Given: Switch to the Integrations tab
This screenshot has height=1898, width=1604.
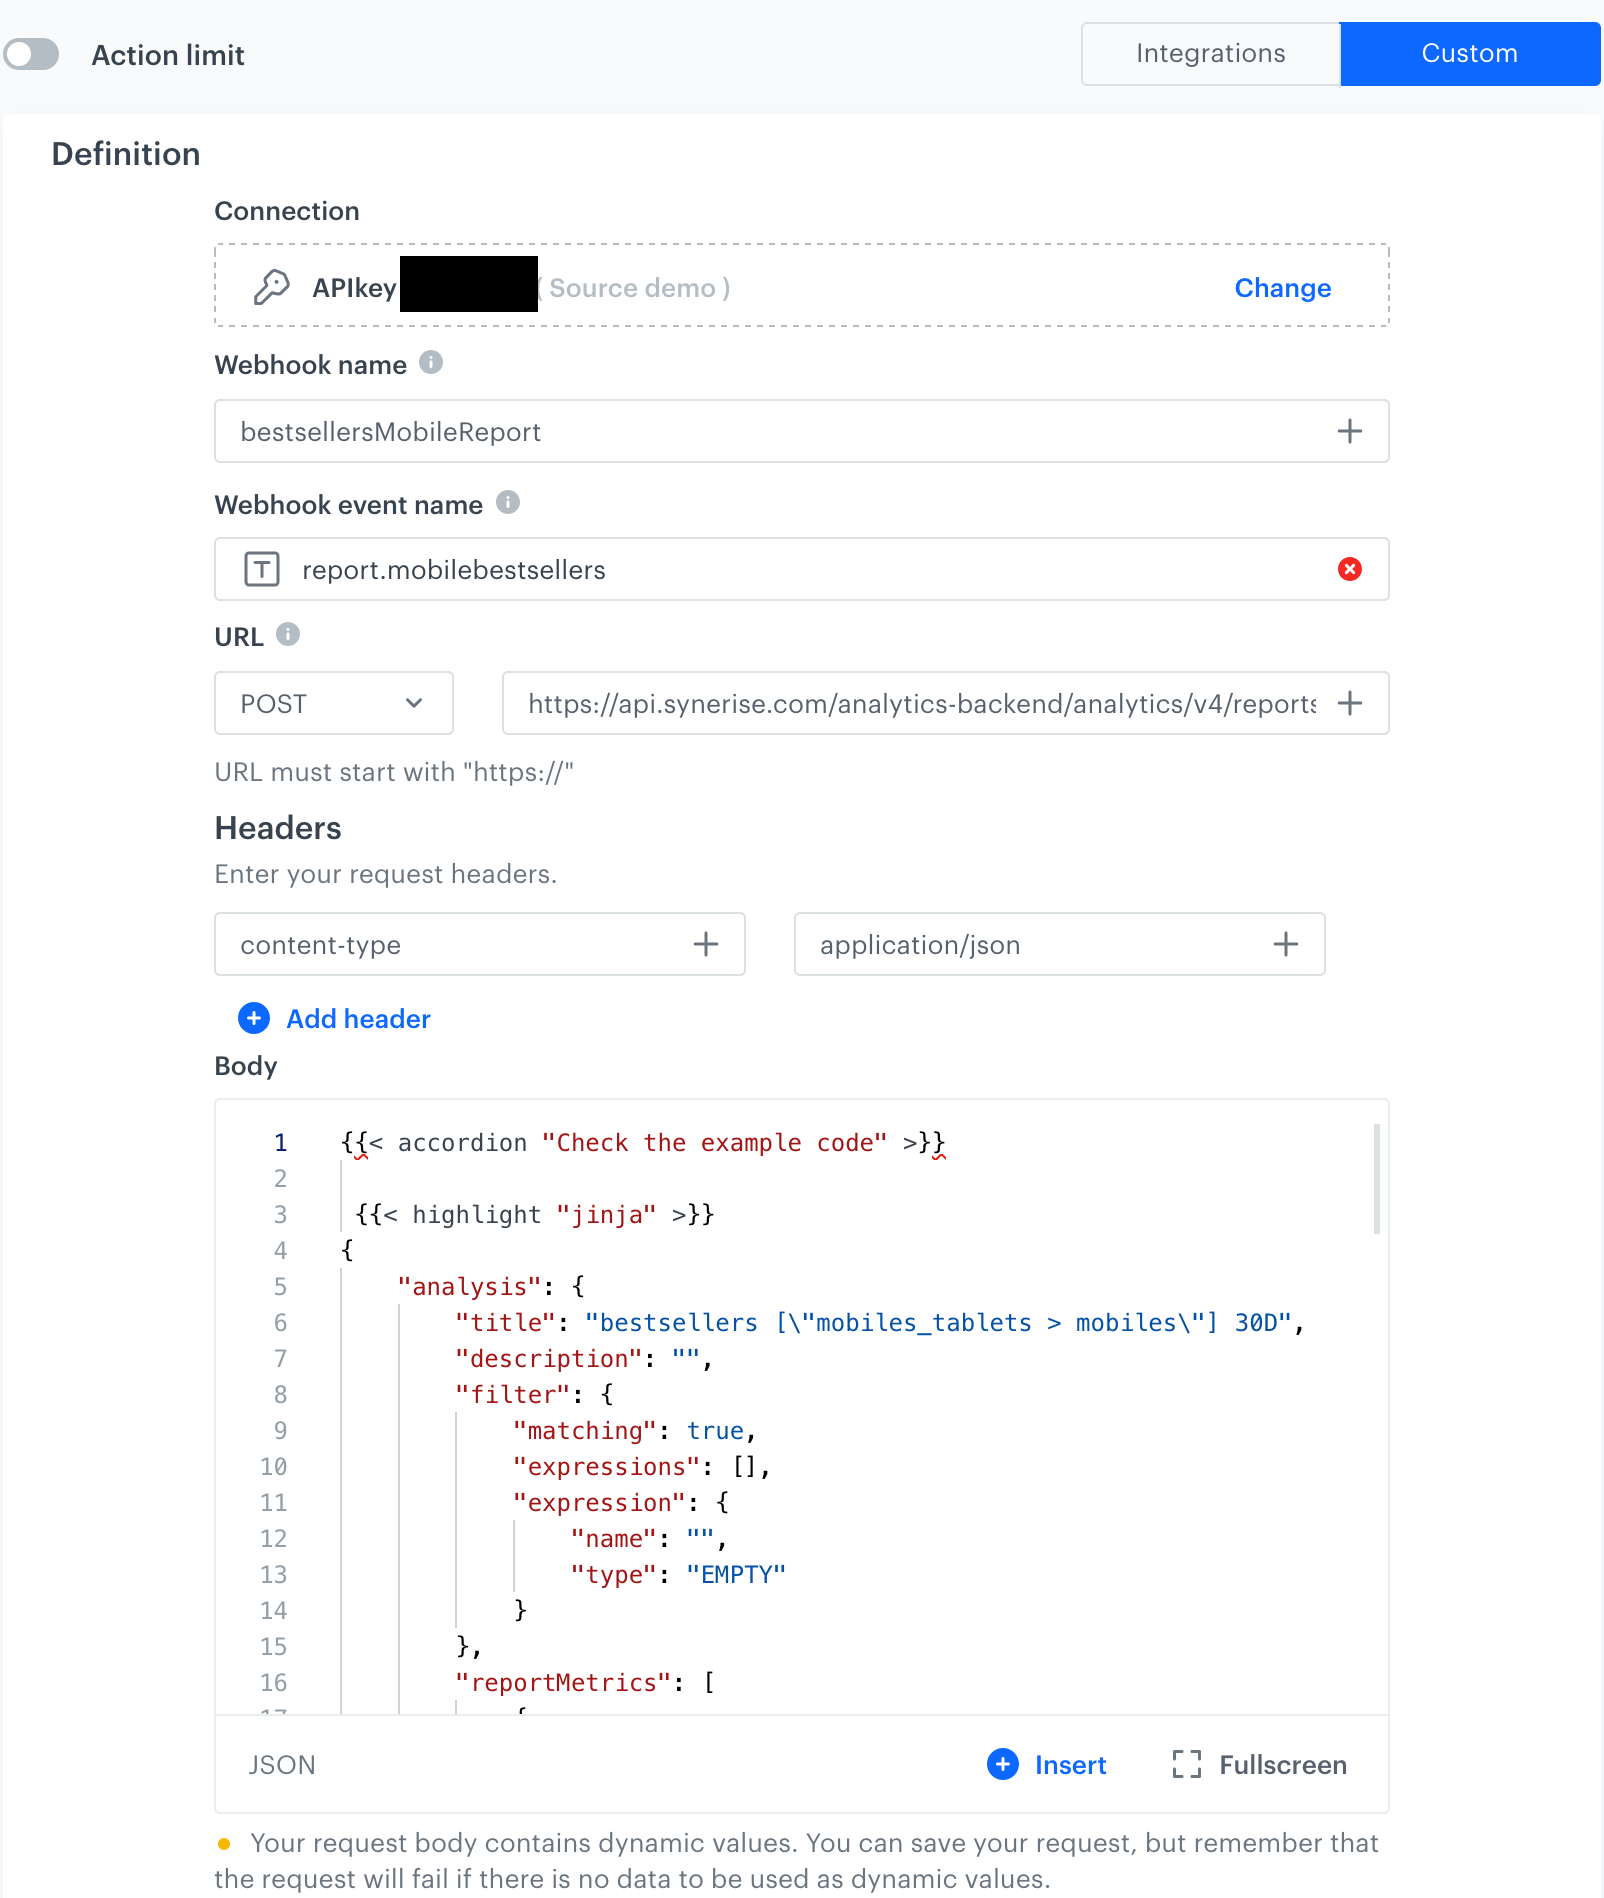Looking at the screenshot, I should tap(1210, 54).
